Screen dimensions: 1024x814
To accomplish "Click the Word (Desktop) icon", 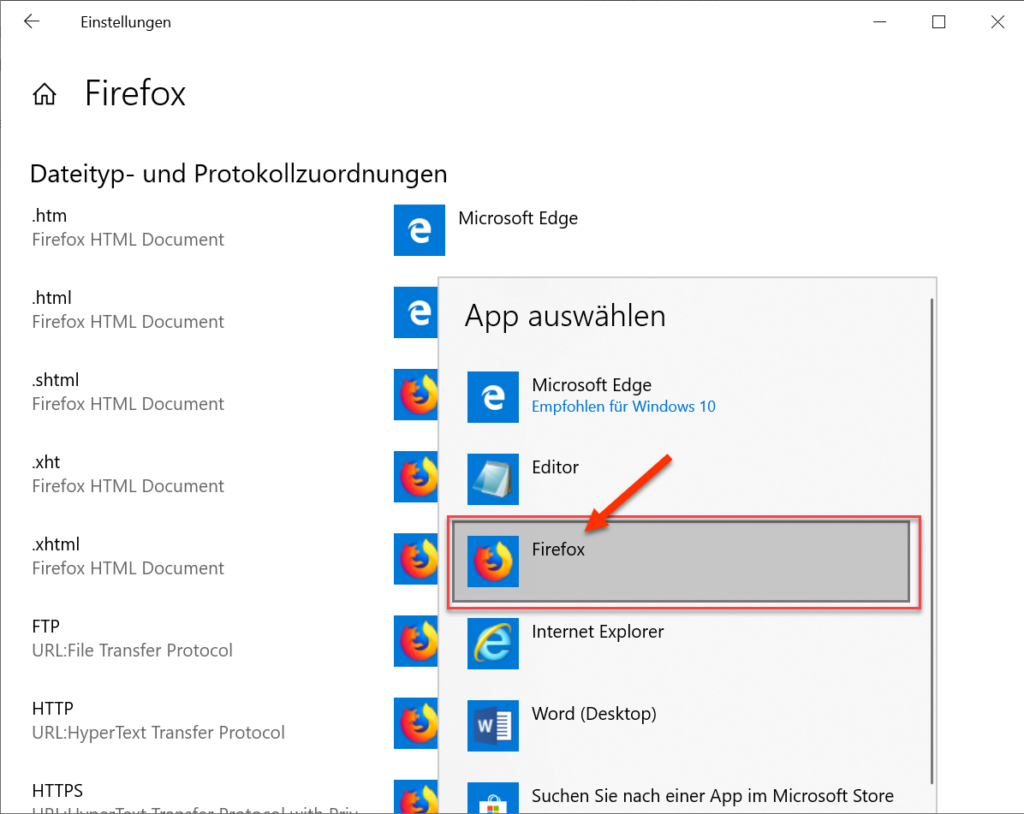I will coord(493,726).
